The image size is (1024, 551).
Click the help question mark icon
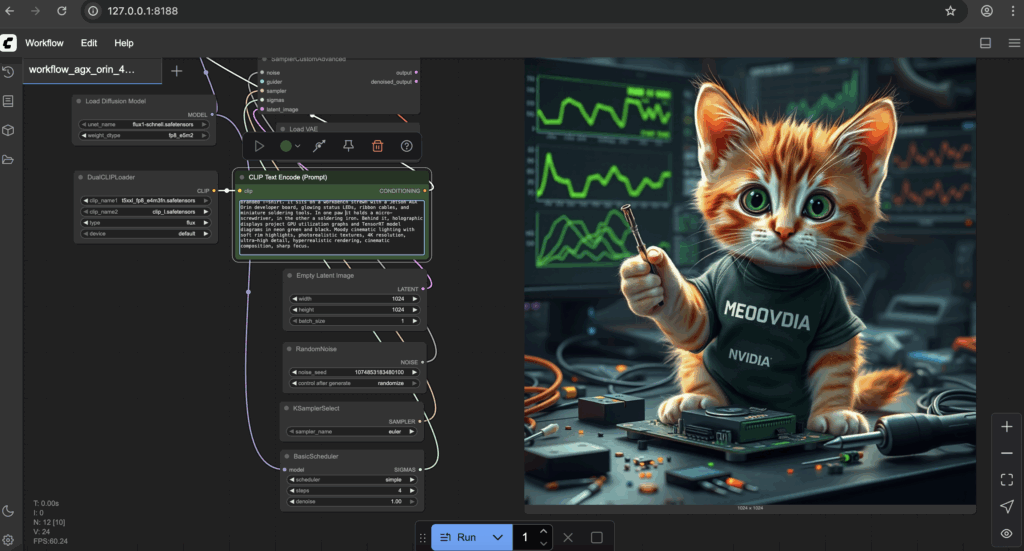point(406,146)
